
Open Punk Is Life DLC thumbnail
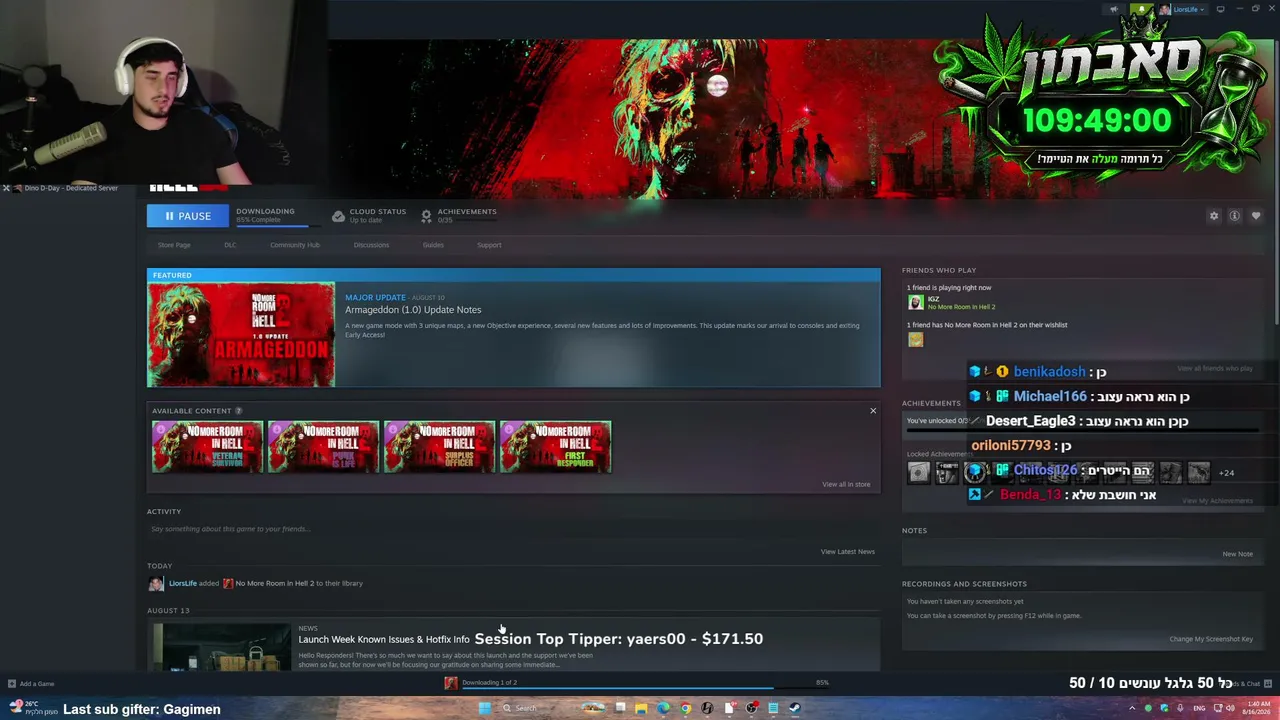pos(323,446)
